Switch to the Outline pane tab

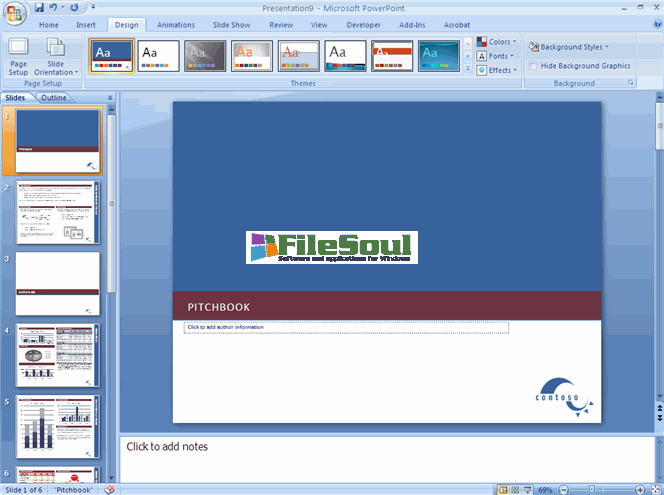coord(53,98)
